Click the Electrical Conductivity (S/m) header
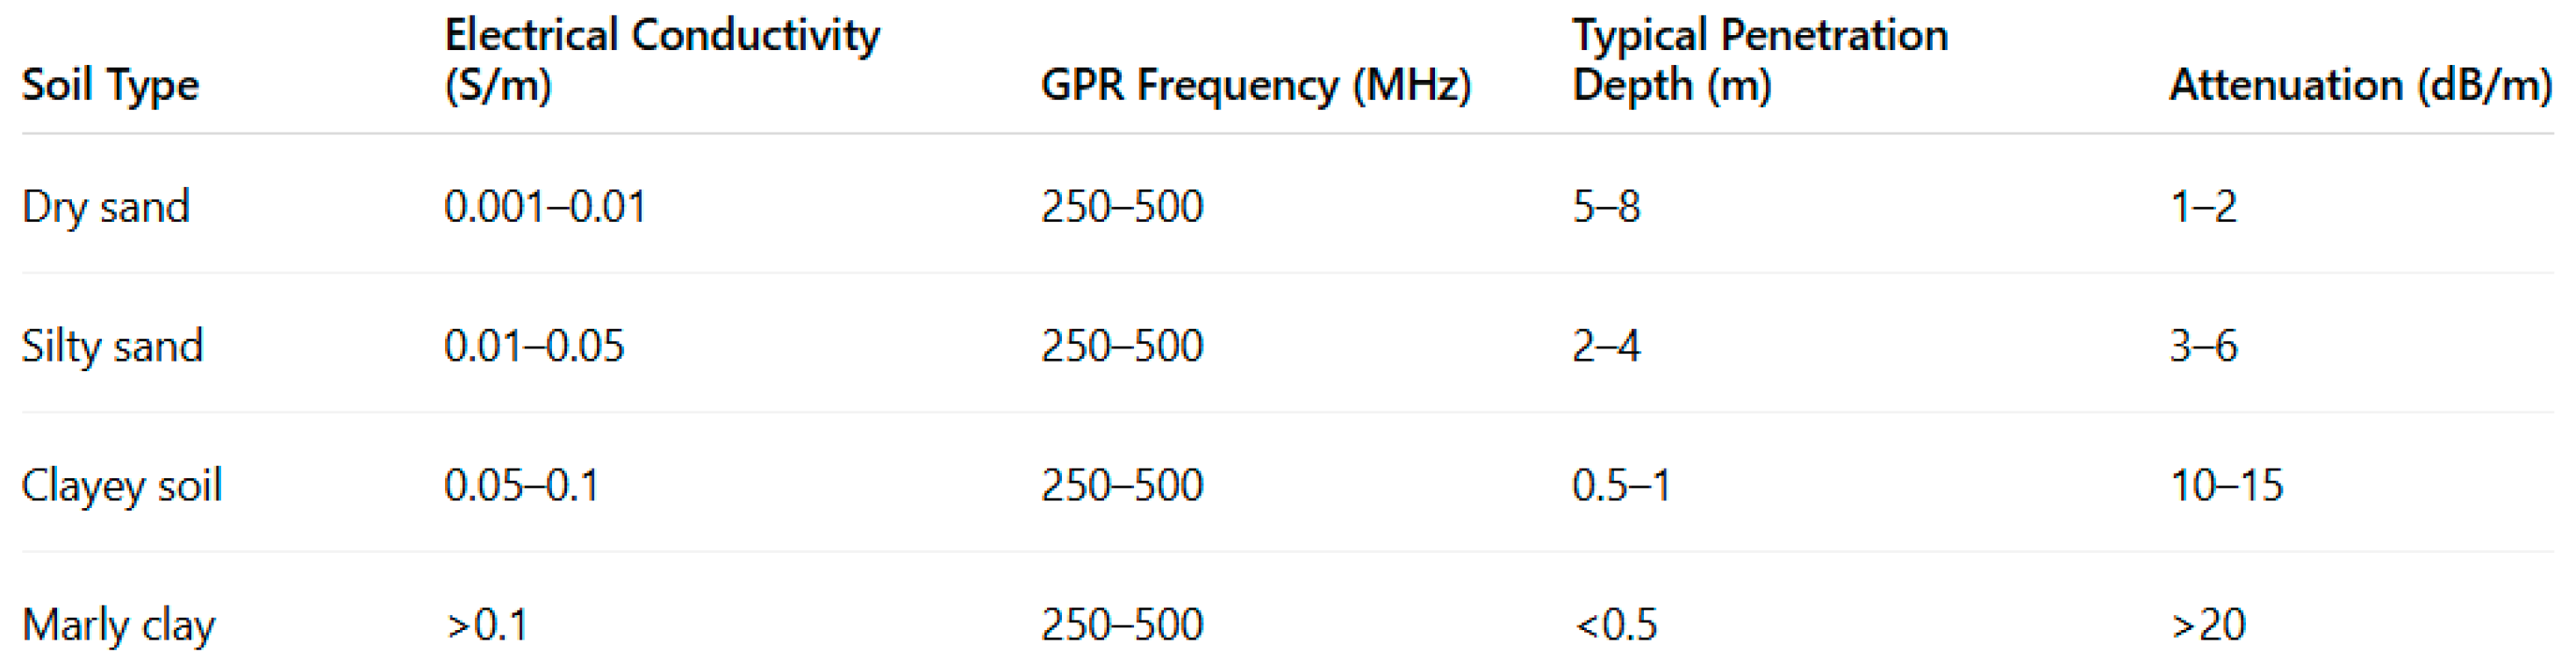 tap(661, 60)
